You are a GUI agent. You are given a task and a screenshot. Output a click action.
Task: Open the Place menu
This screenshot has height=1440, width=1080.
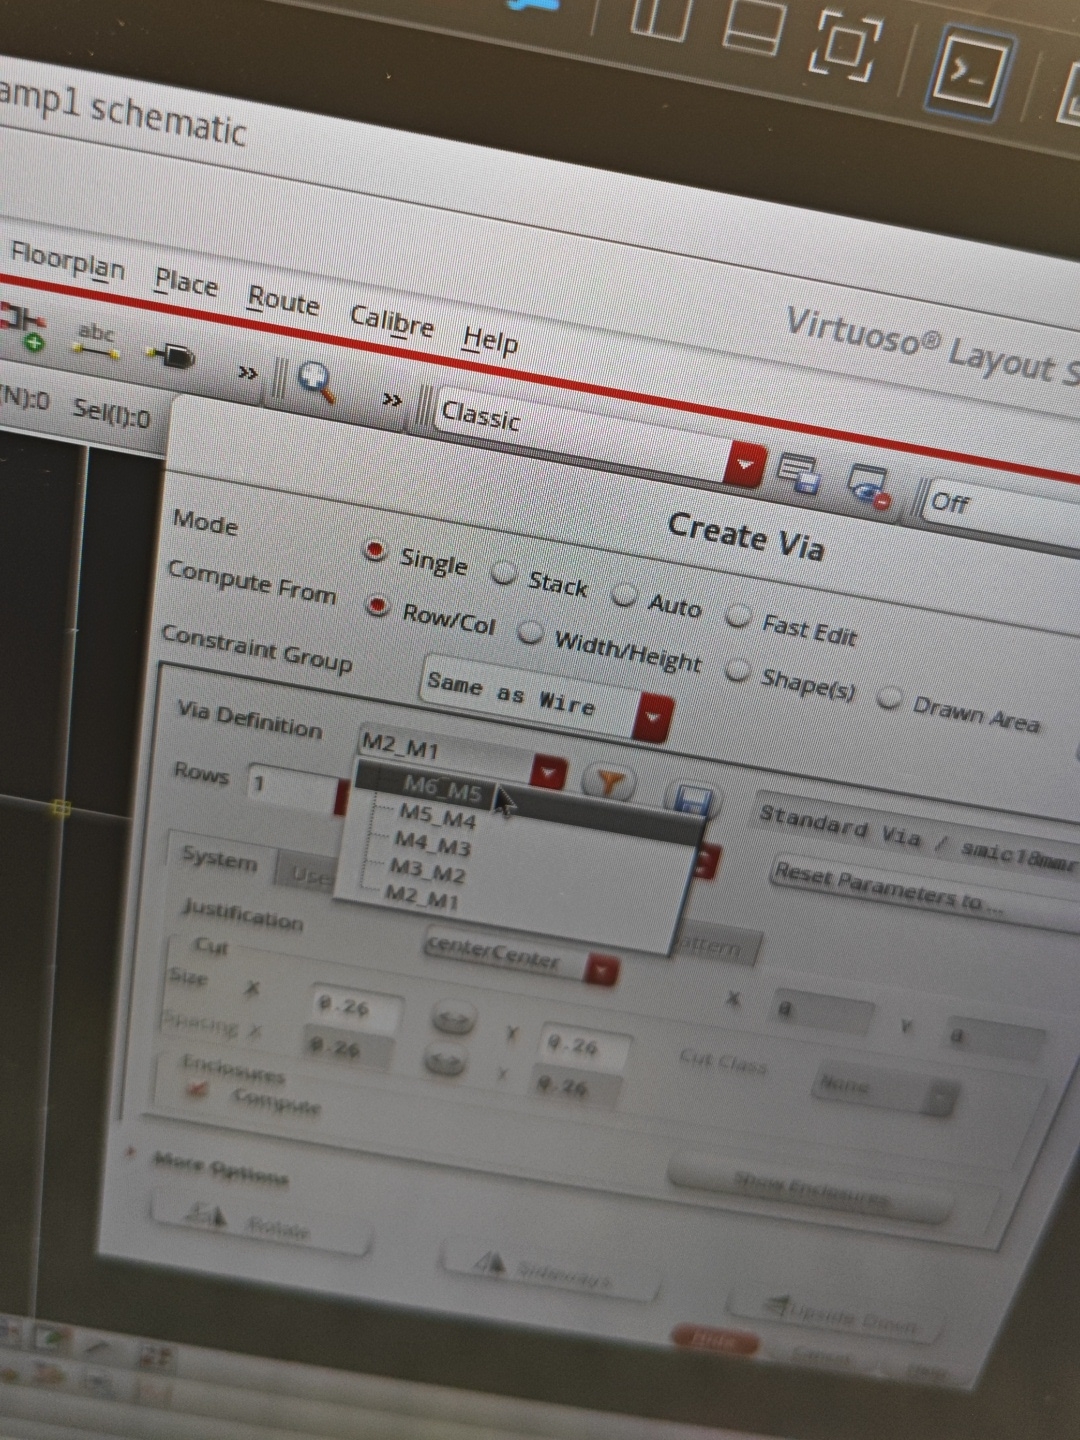[x=186, y=283]
